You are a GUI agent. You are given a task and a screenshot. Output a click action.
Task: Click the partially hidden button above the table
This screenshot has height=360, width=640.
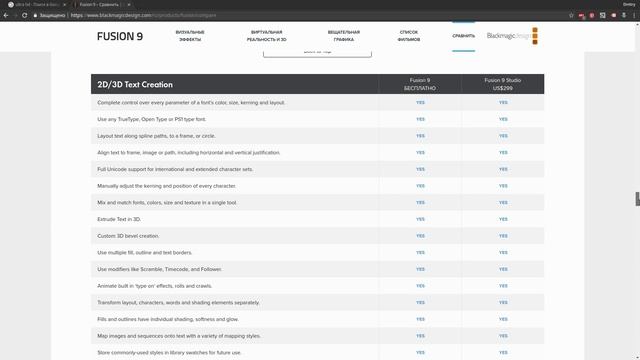(x=318, y=54)
